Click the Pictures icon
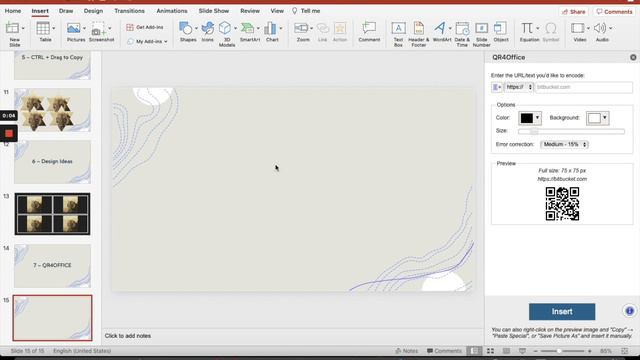 coord(74,28)
